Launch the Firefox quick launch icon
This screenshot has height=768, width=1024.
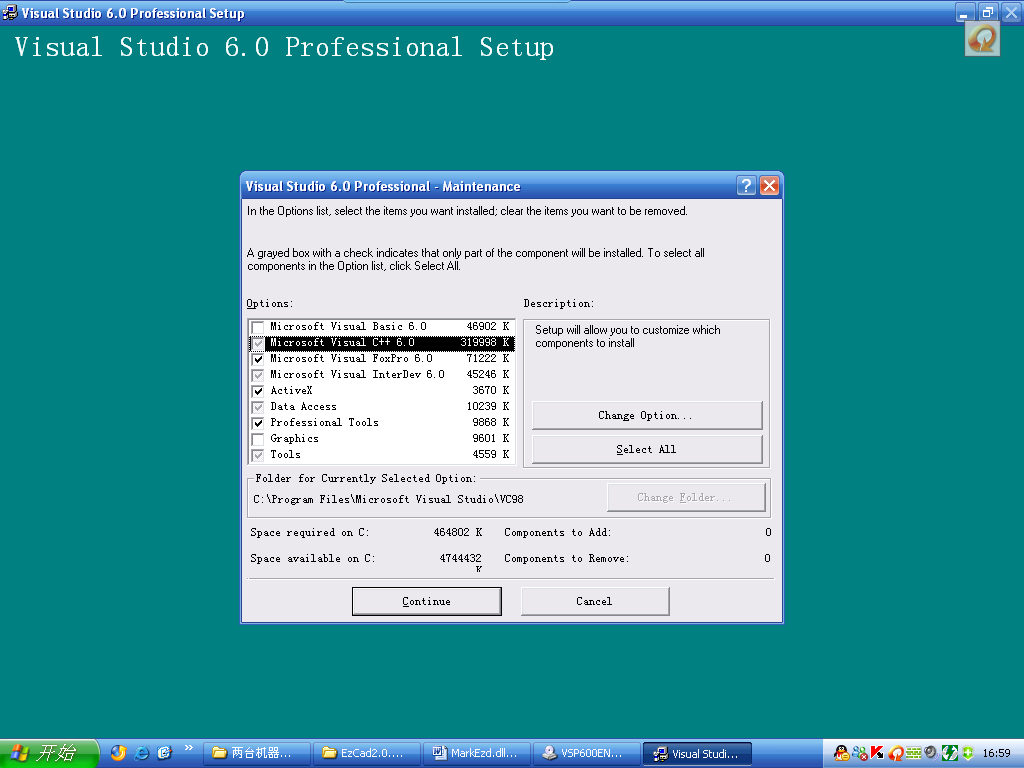click(118, 753)
